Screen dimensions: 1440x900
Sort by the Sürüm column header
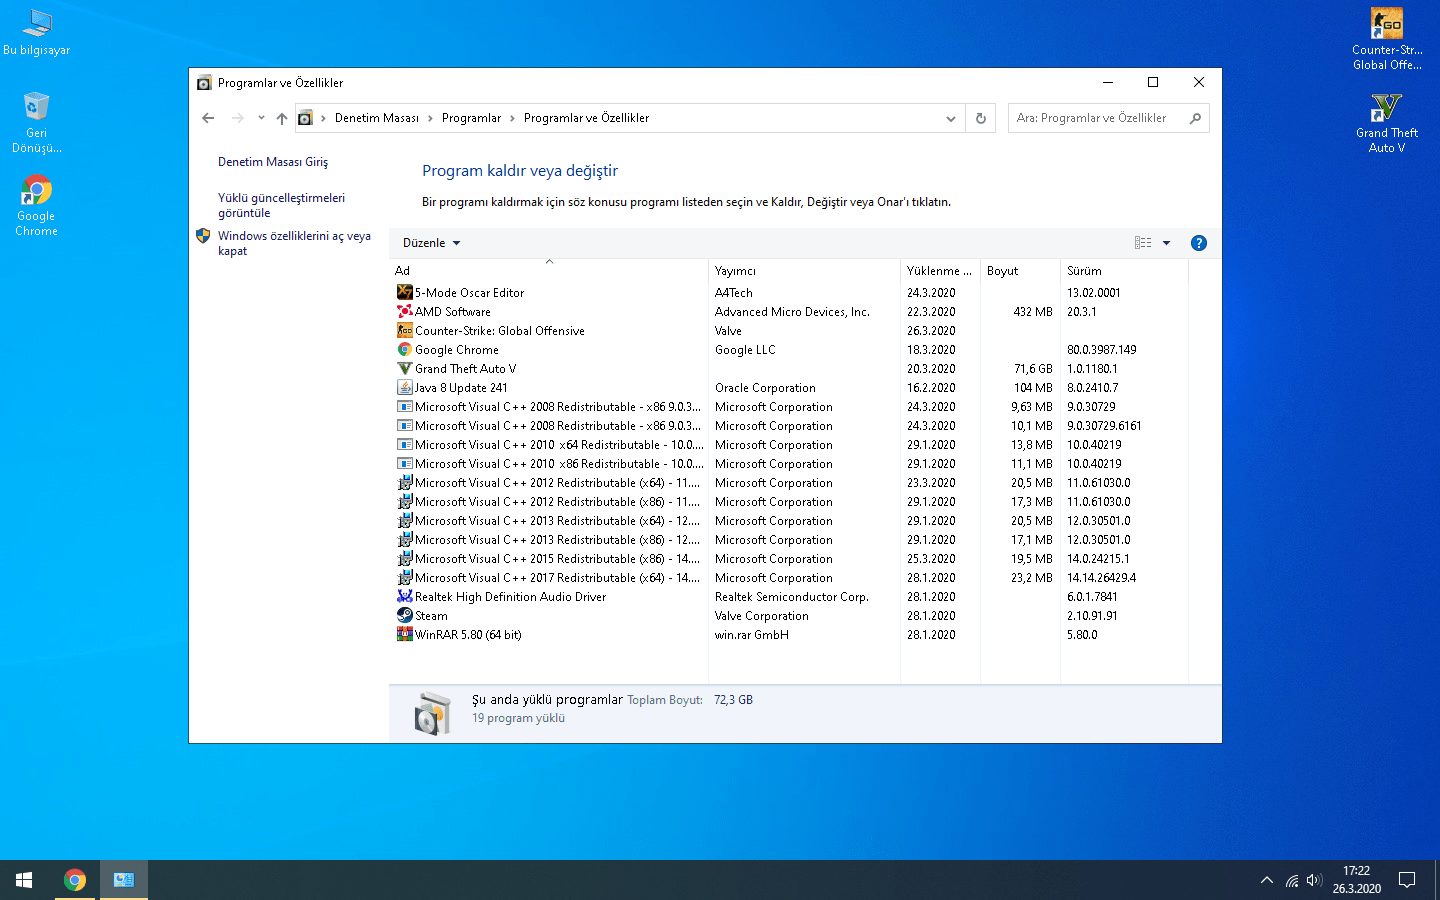coord(1124,271)
